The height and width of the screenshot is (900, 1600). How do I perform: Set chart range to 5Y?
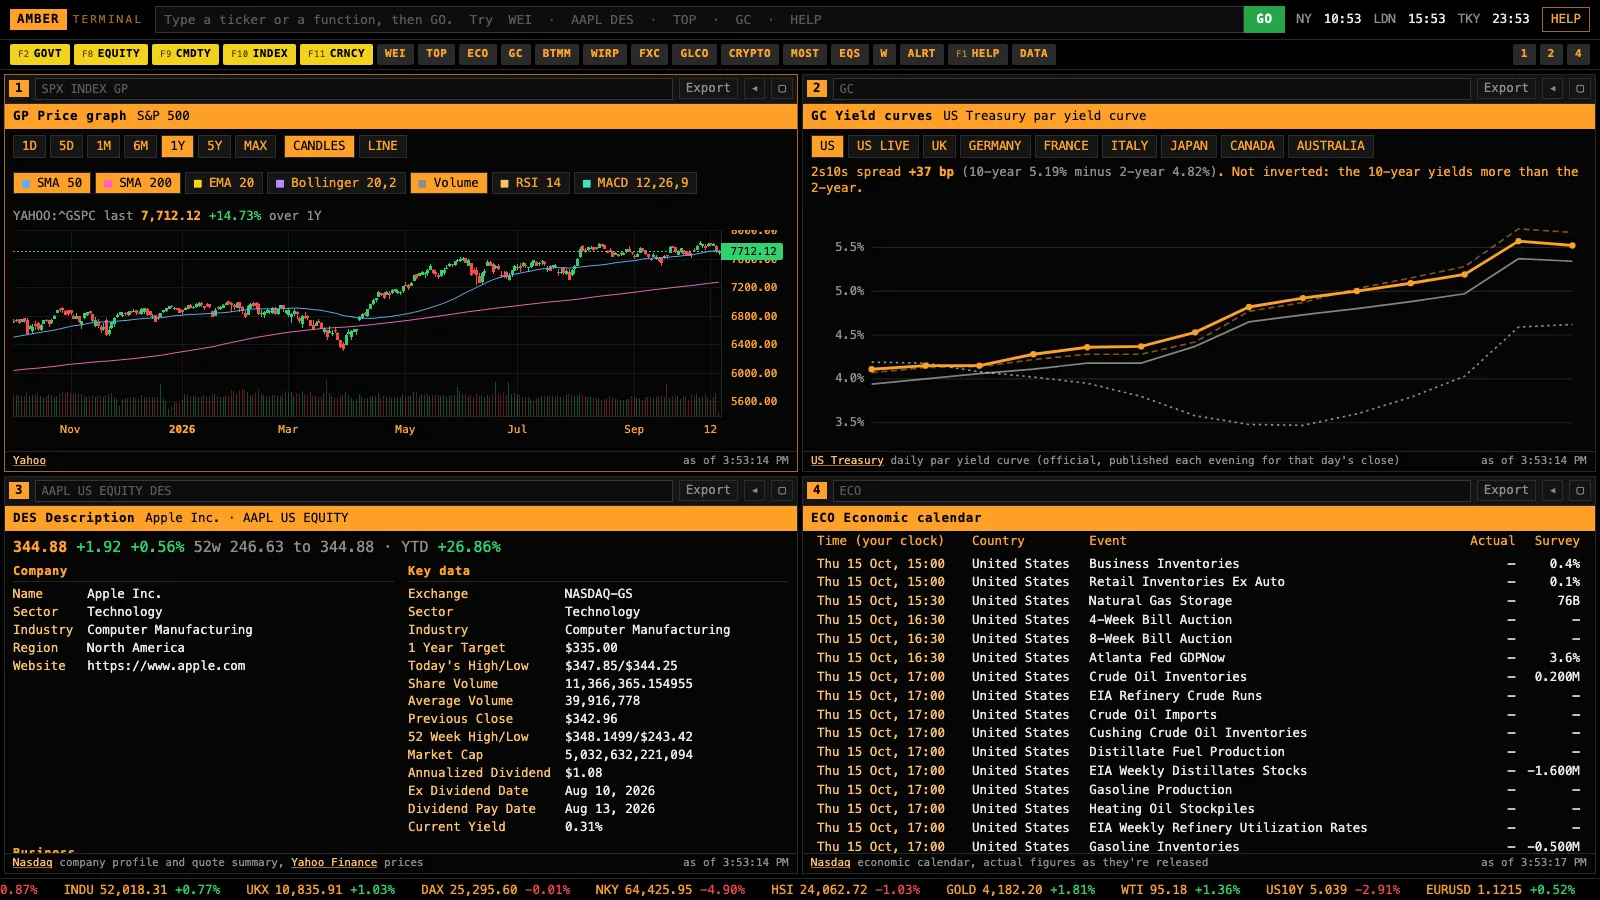[215, 146]
